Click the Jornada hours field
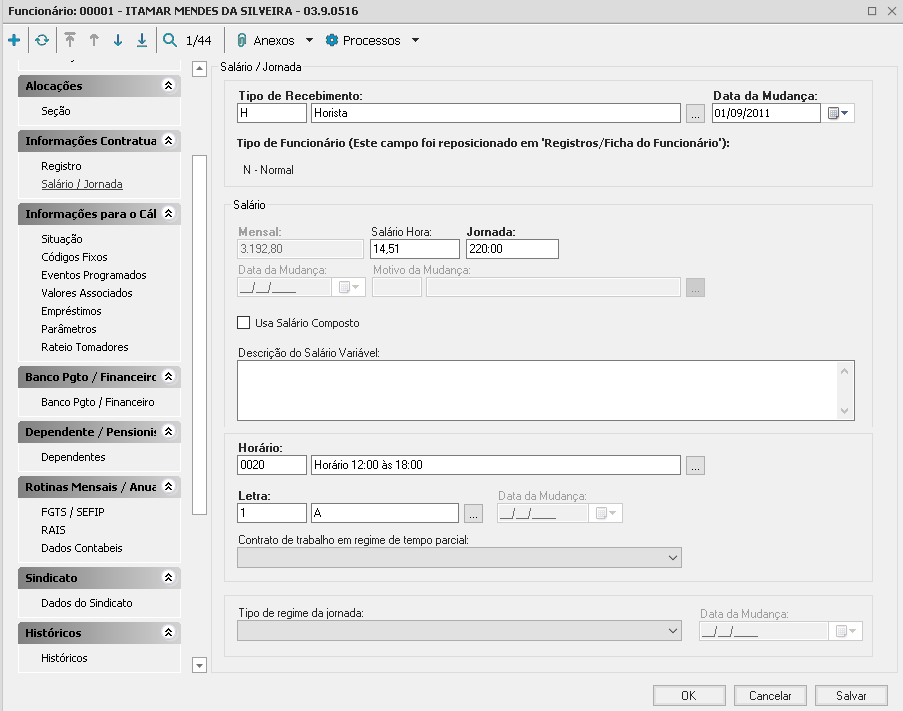 [512, 249]
